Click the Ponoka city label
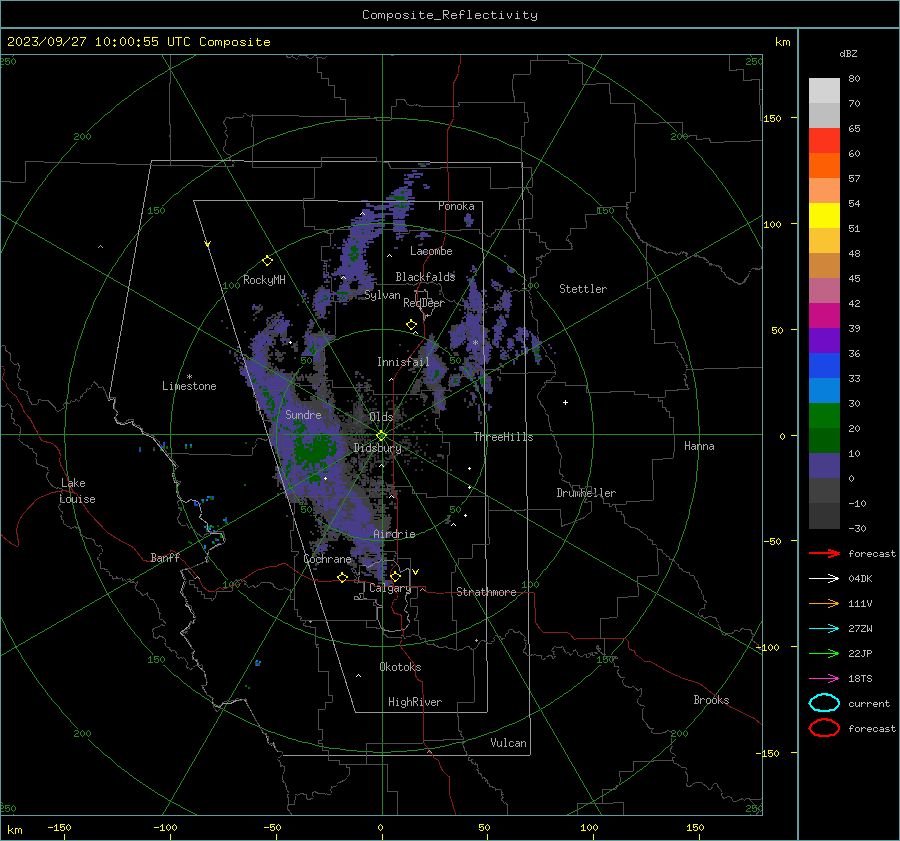Viewport: 900px width, 841px height. [456, 206]
